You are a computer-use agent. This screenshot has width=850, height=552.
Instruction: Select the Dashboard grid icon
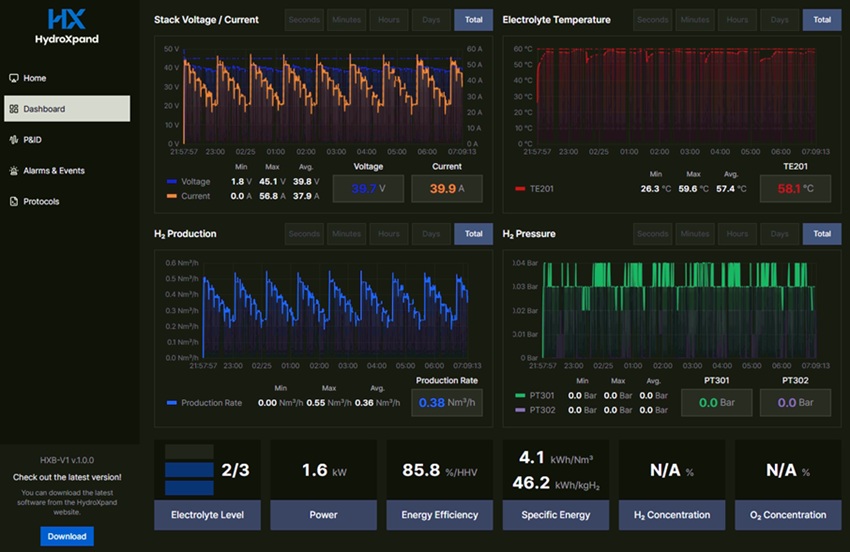tap(13, 109)
